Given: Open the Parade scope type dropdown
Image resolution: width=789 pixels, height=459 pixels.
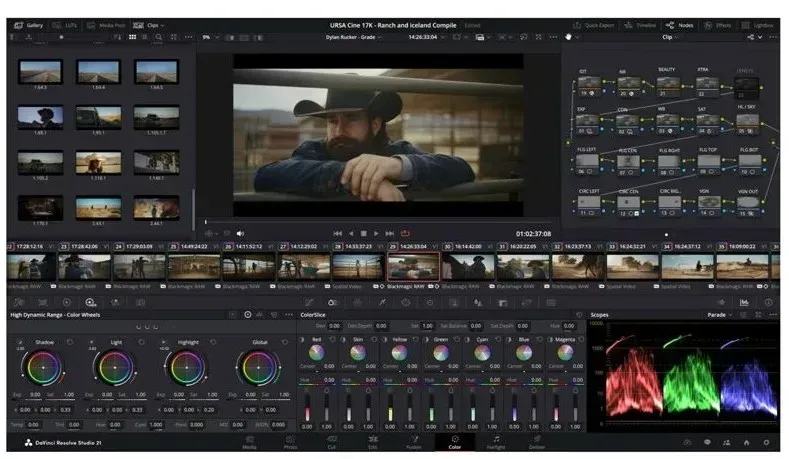Looking at the screenshot, I should (x=720, y=315).
